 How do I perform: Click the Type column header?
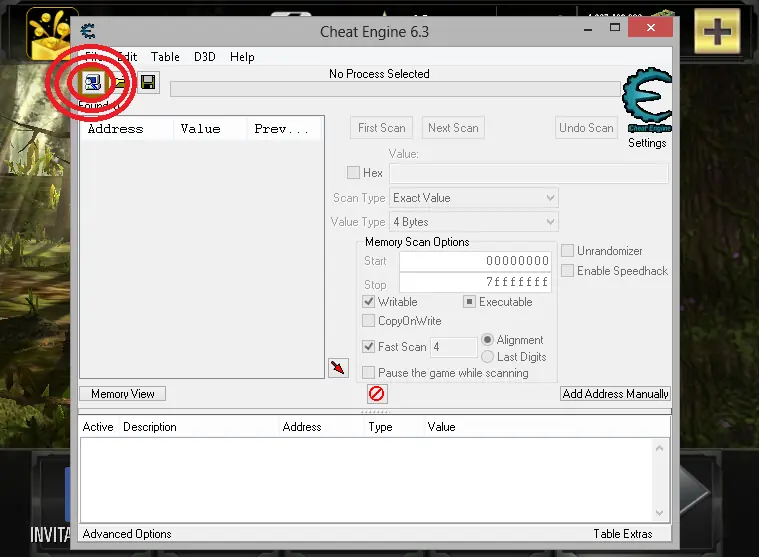click(x=394, y=427)
